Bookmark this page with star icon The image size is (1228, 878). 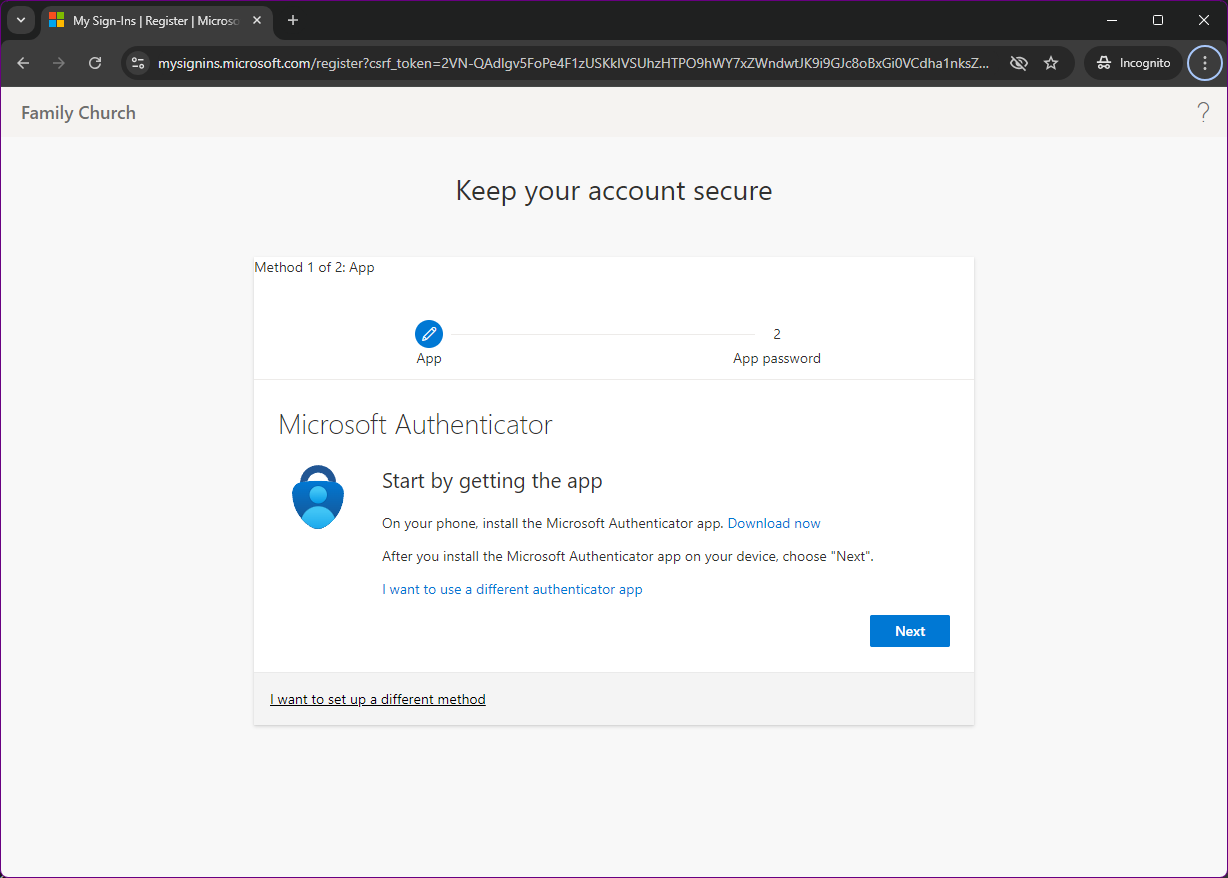[1051, 63]
